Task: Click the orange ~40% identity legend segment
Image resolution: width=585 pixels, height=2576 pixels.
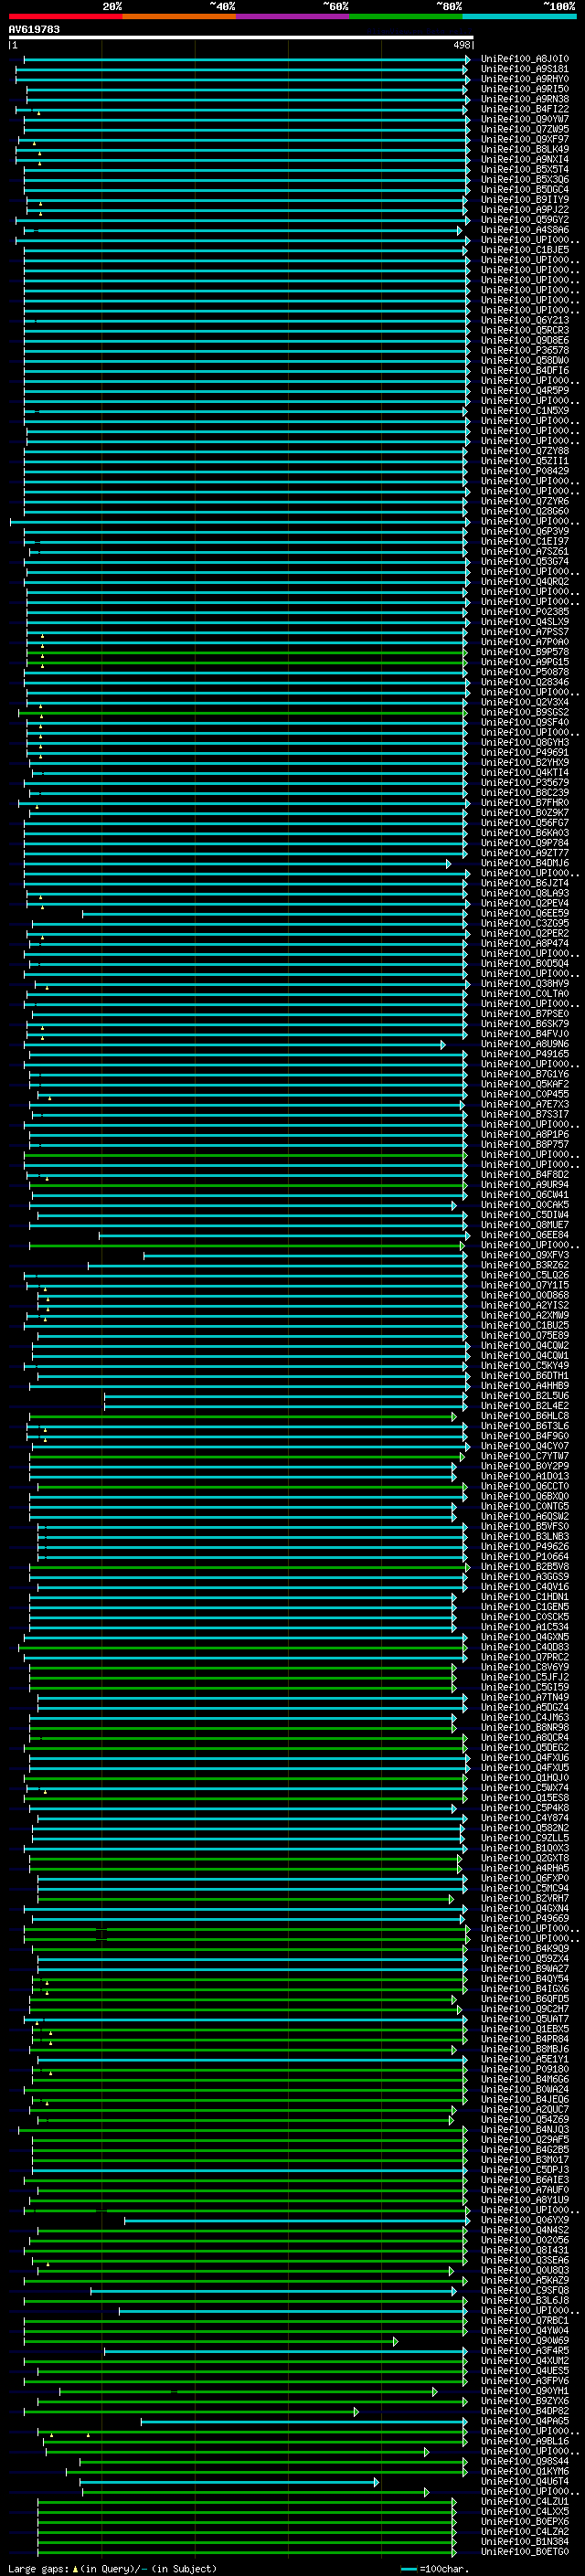Action: 179,16
